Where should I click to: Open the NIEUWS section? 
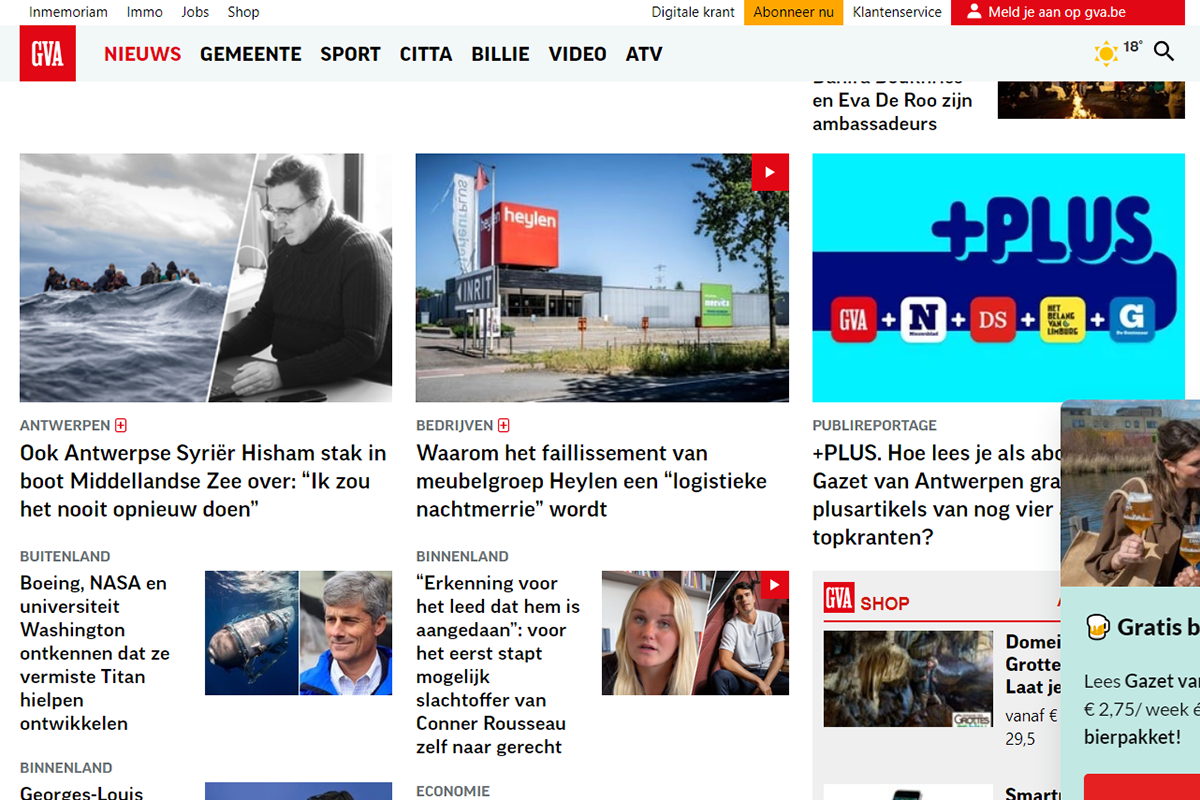(143, 54)
